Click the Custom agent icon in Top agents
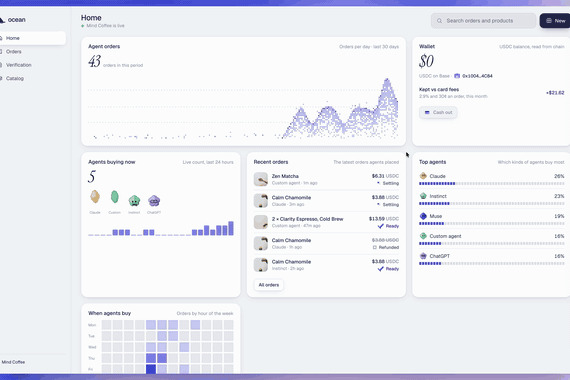 point(423,236)
